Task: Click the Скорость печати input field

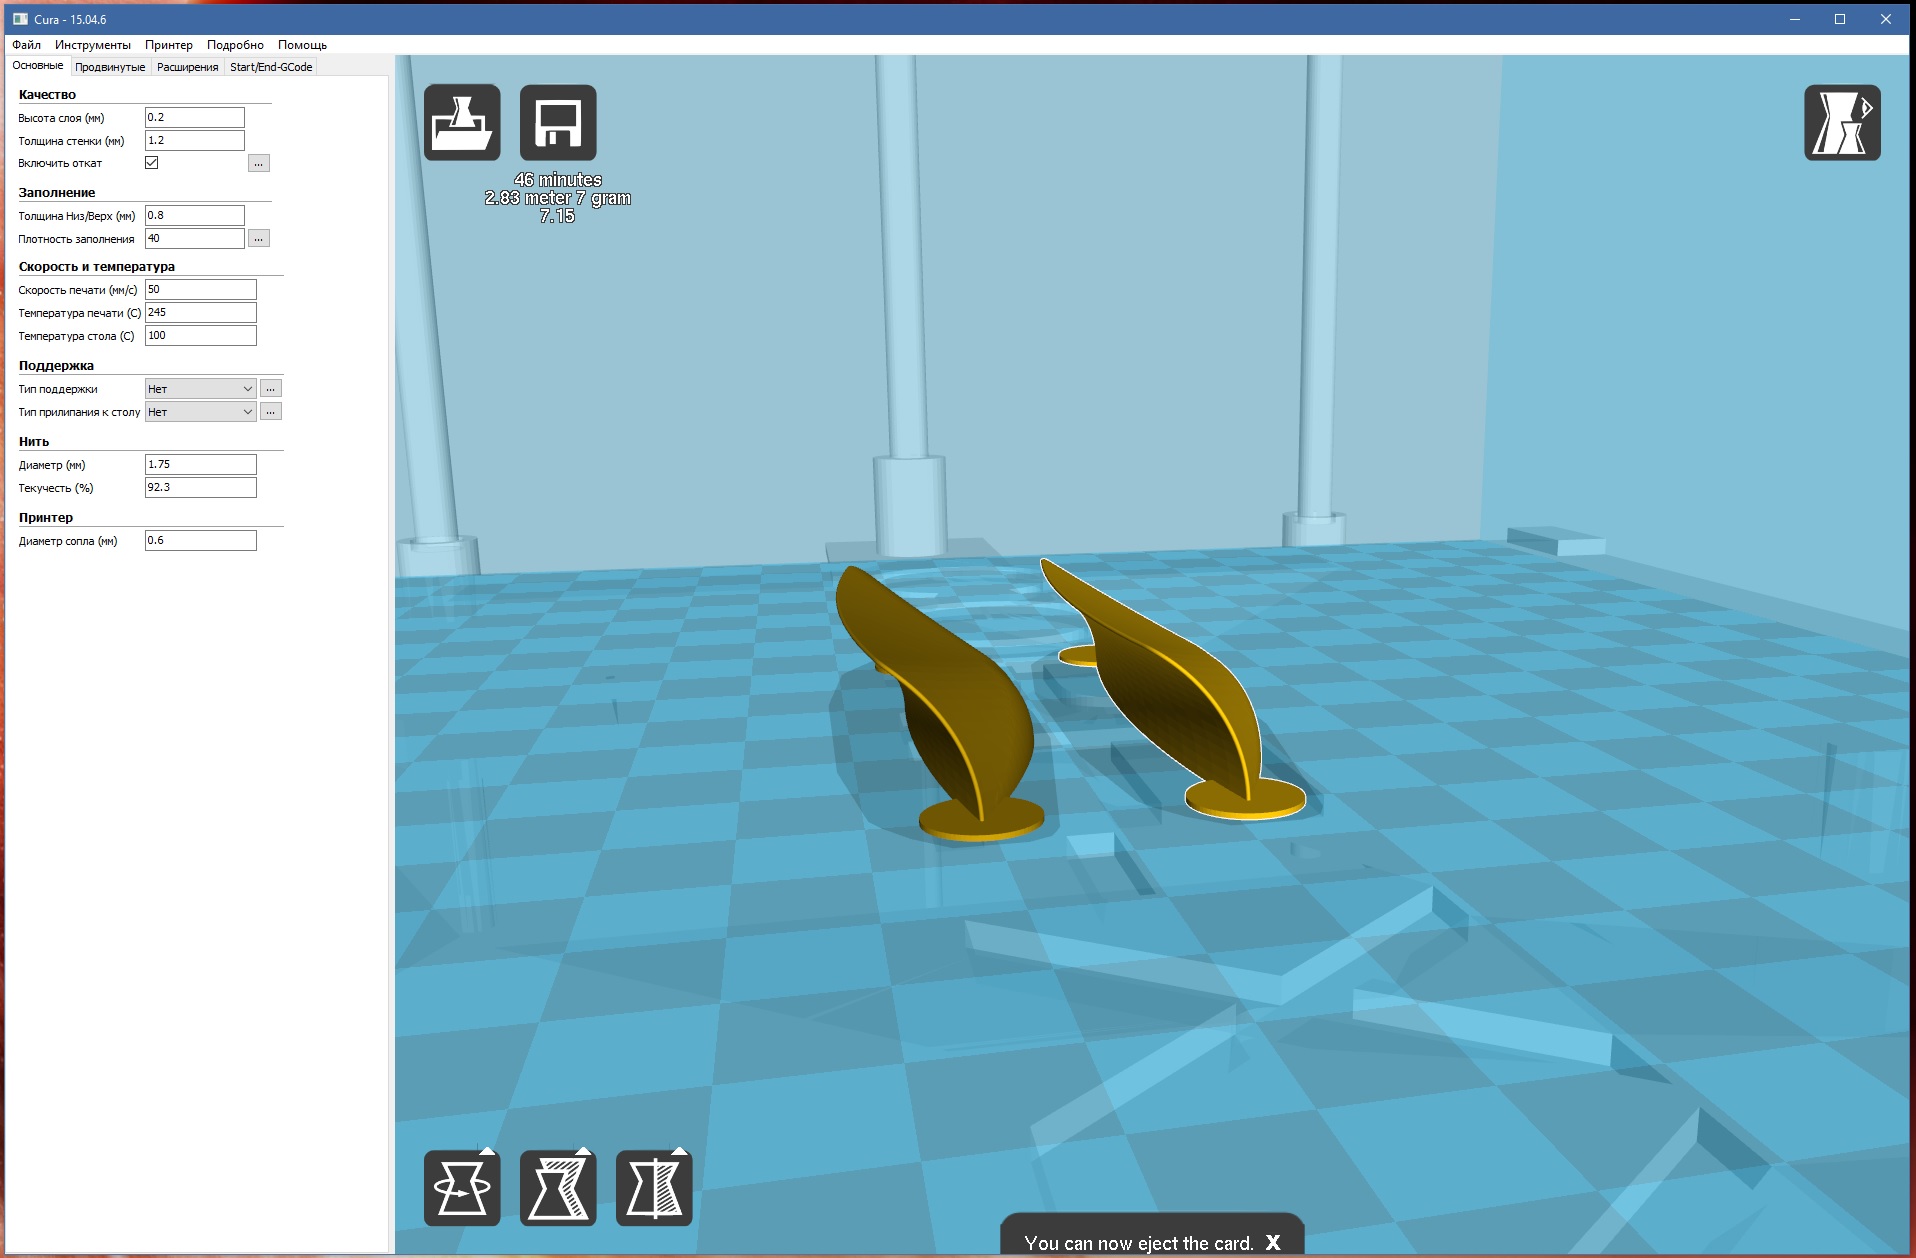Action: (201, 289)
